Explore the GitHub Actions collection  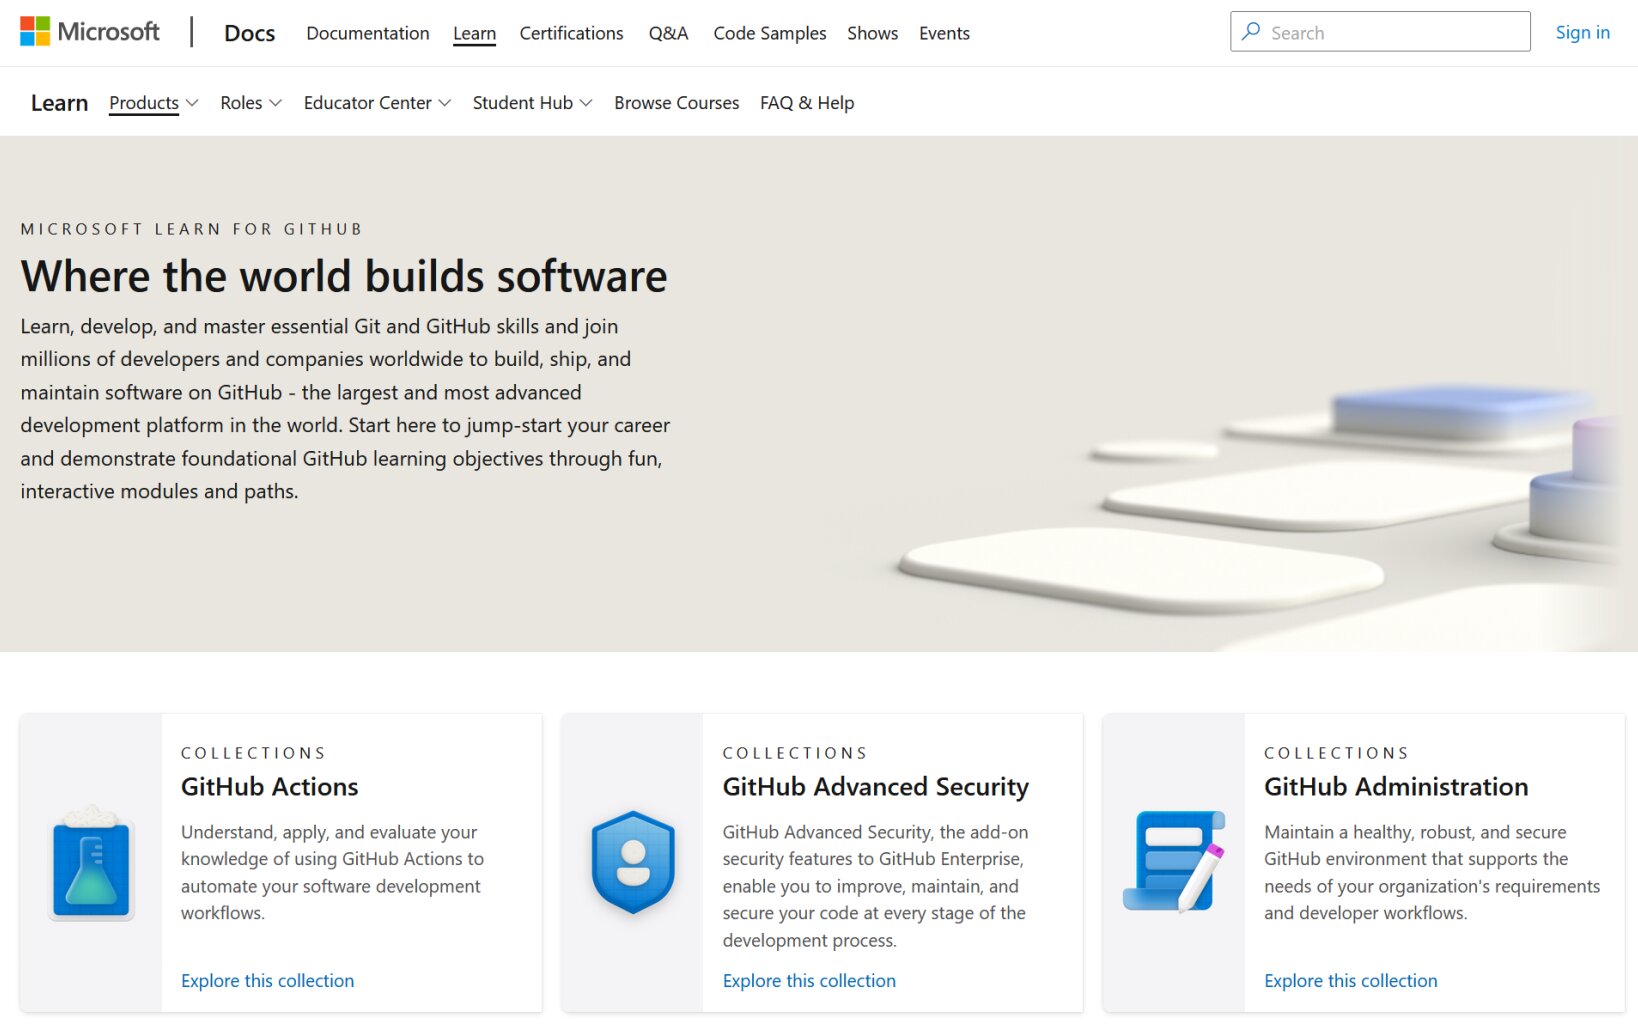click(267, 981)
